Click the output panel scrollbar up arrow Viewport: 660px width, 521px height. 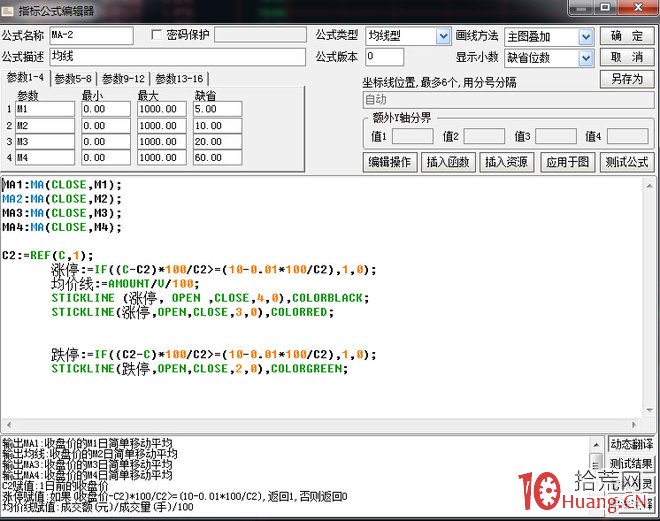[x=597, y=444]
